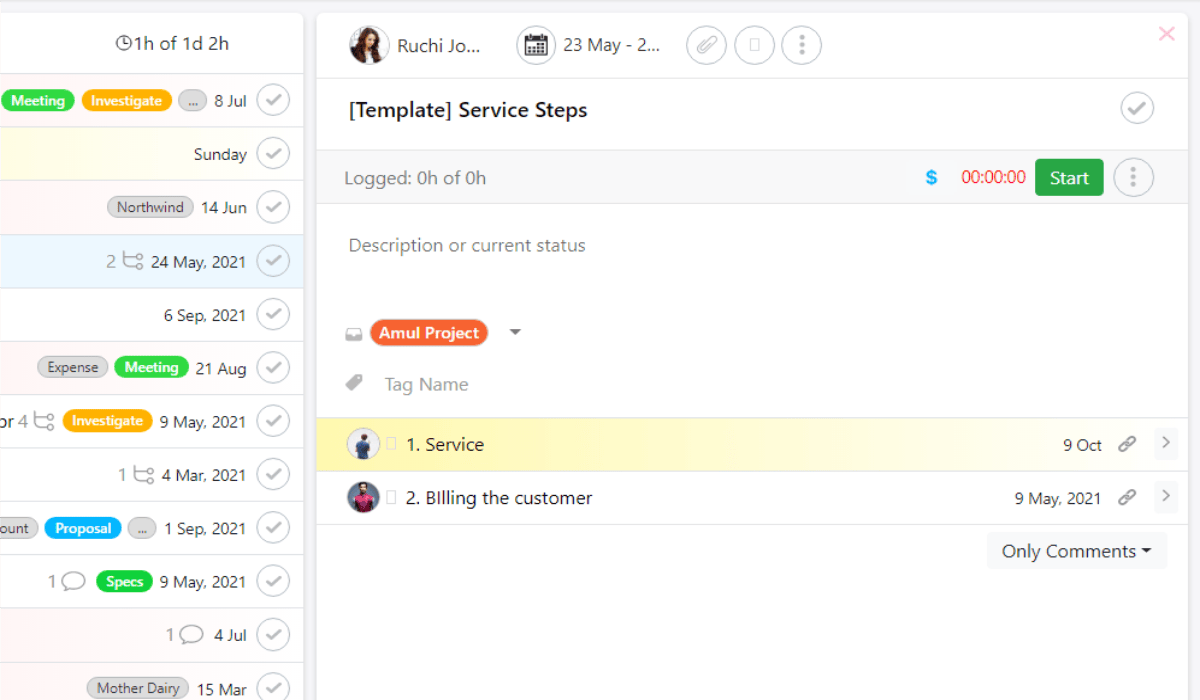Start the task timer
The width and height of the screenshot is (1200, 700).
tap(1069, 178)
